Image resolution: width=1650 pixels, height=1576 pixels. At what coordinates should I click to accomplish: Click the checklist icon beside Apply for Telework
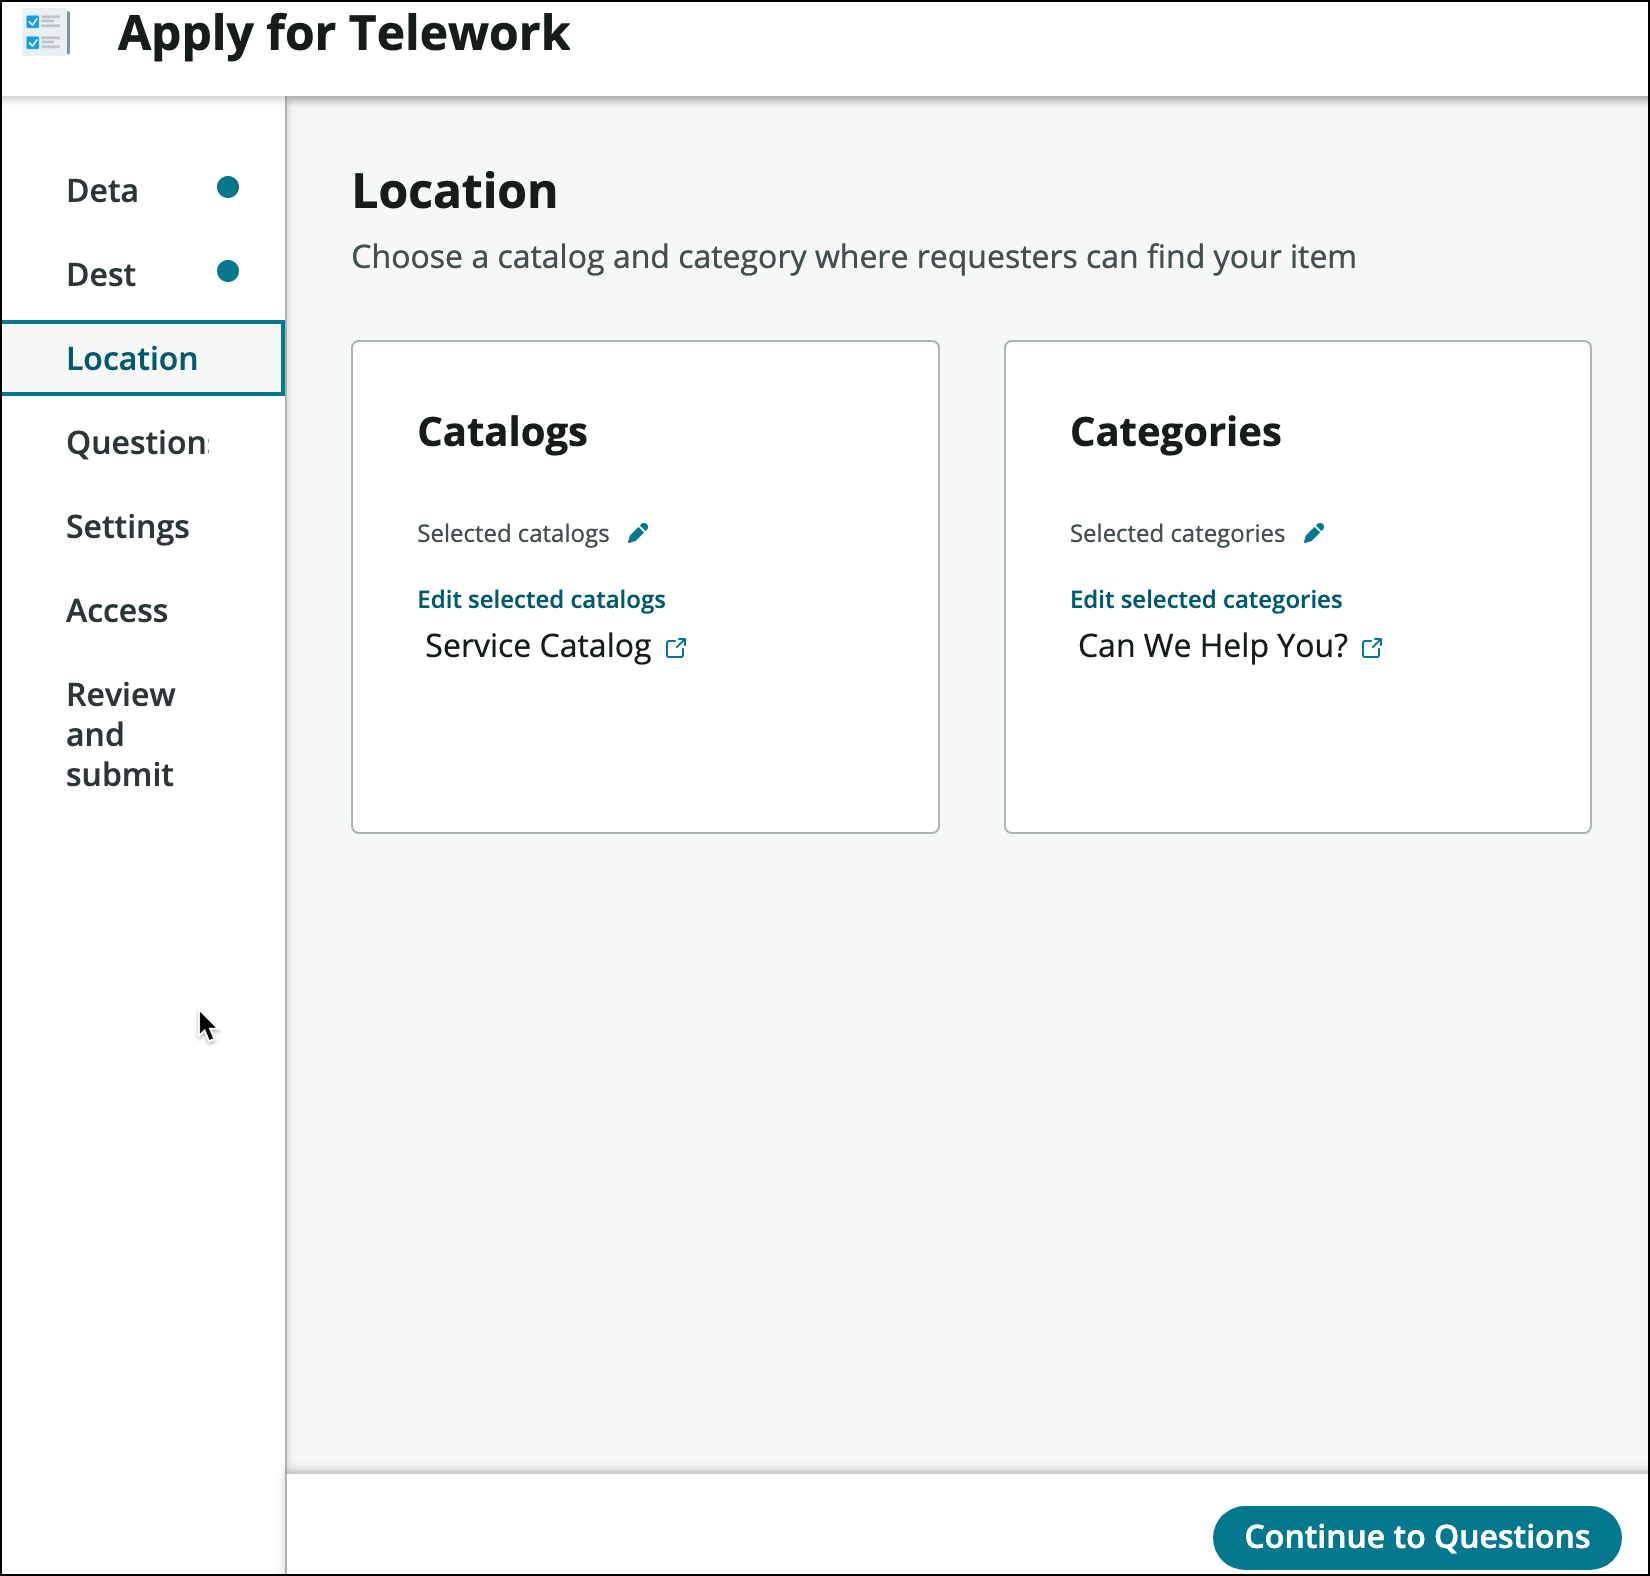(x=45, y=33)
